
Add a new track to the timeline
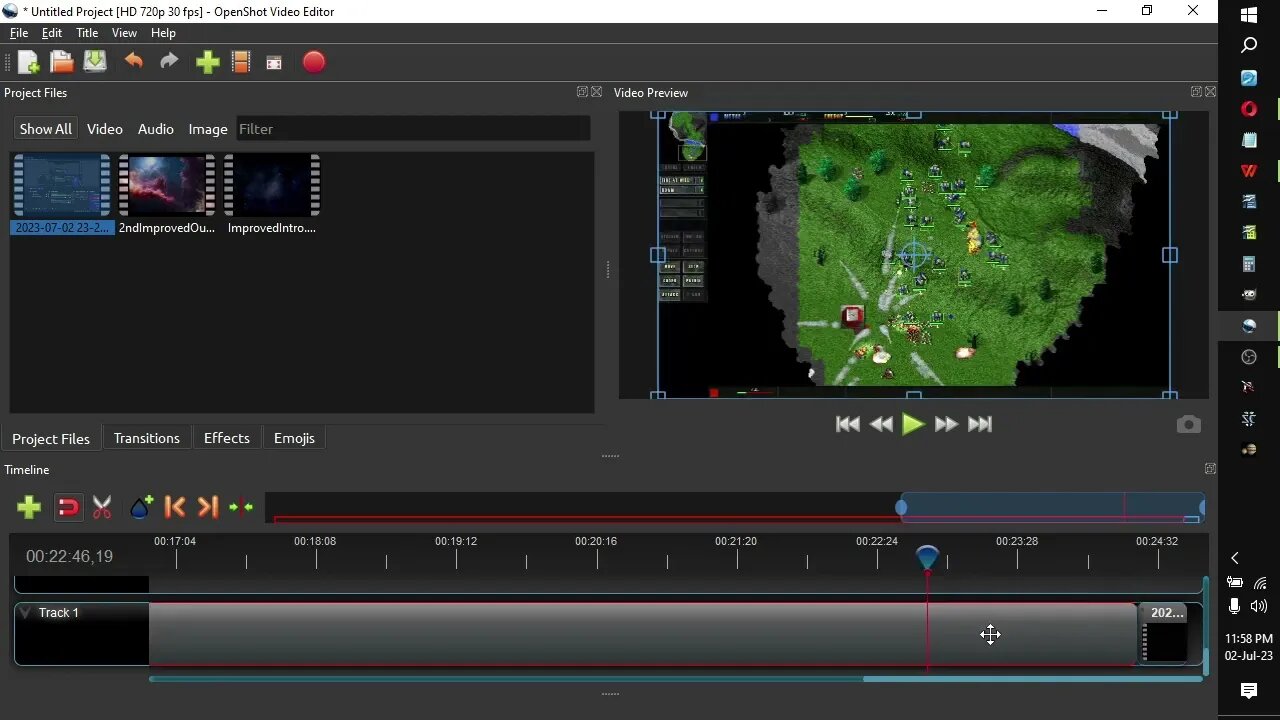click(29, 507)
